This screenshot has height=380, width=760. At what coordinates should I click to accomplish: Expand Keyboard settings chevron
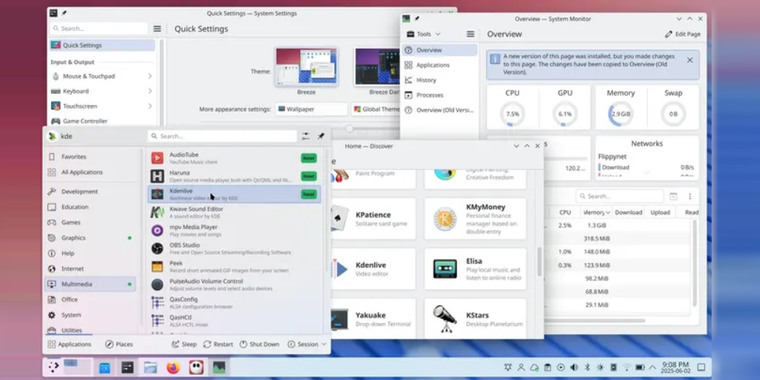click(x=150, y=91)
